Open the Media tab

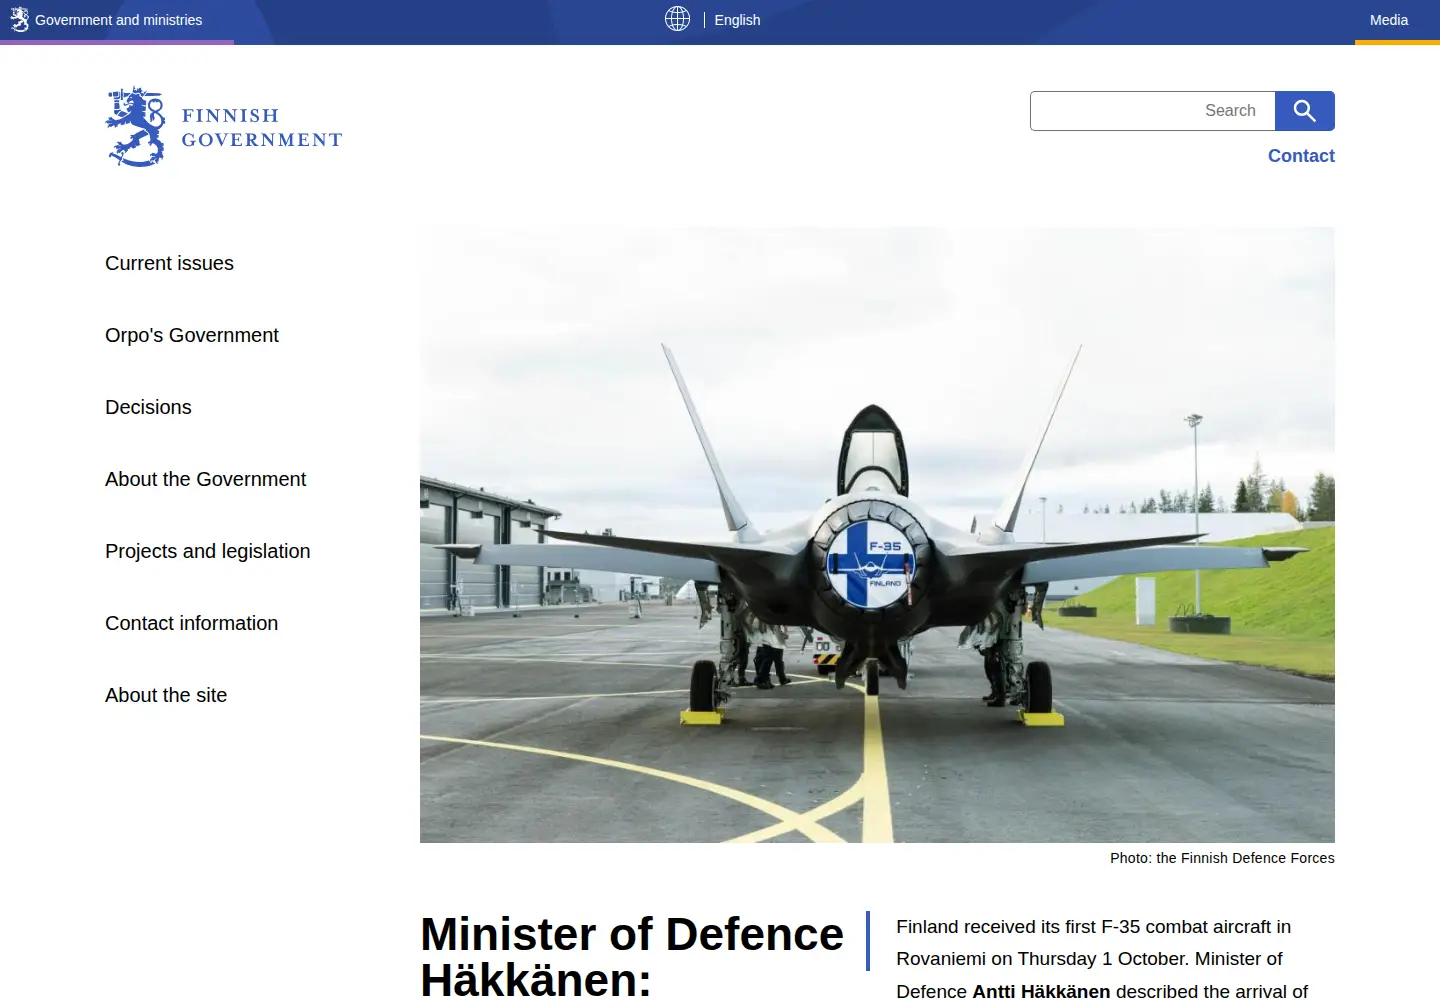coord(1389,20)
